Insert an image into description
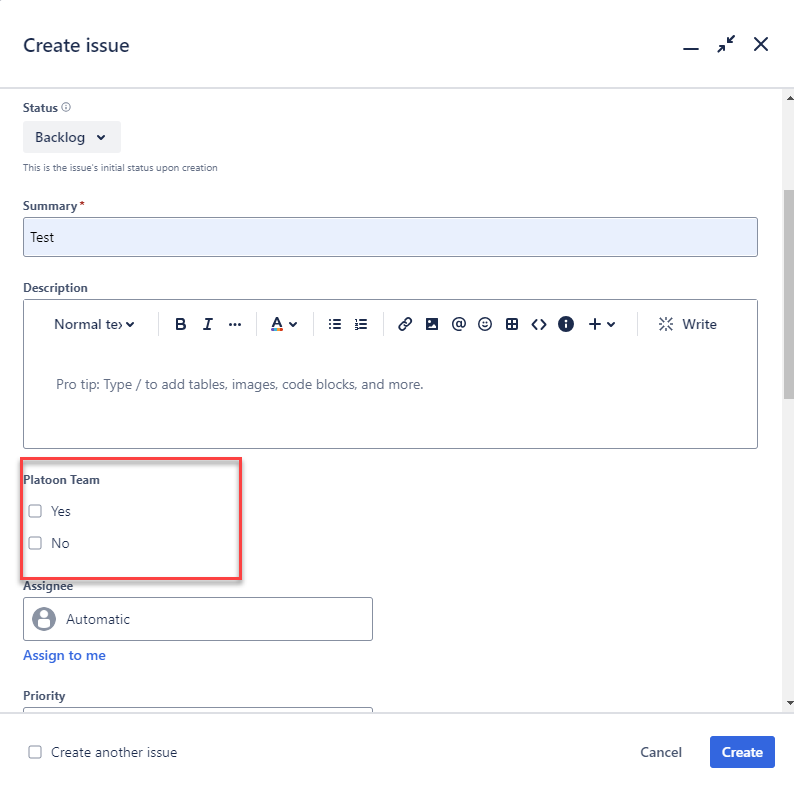794x790 pixels. 431,324
